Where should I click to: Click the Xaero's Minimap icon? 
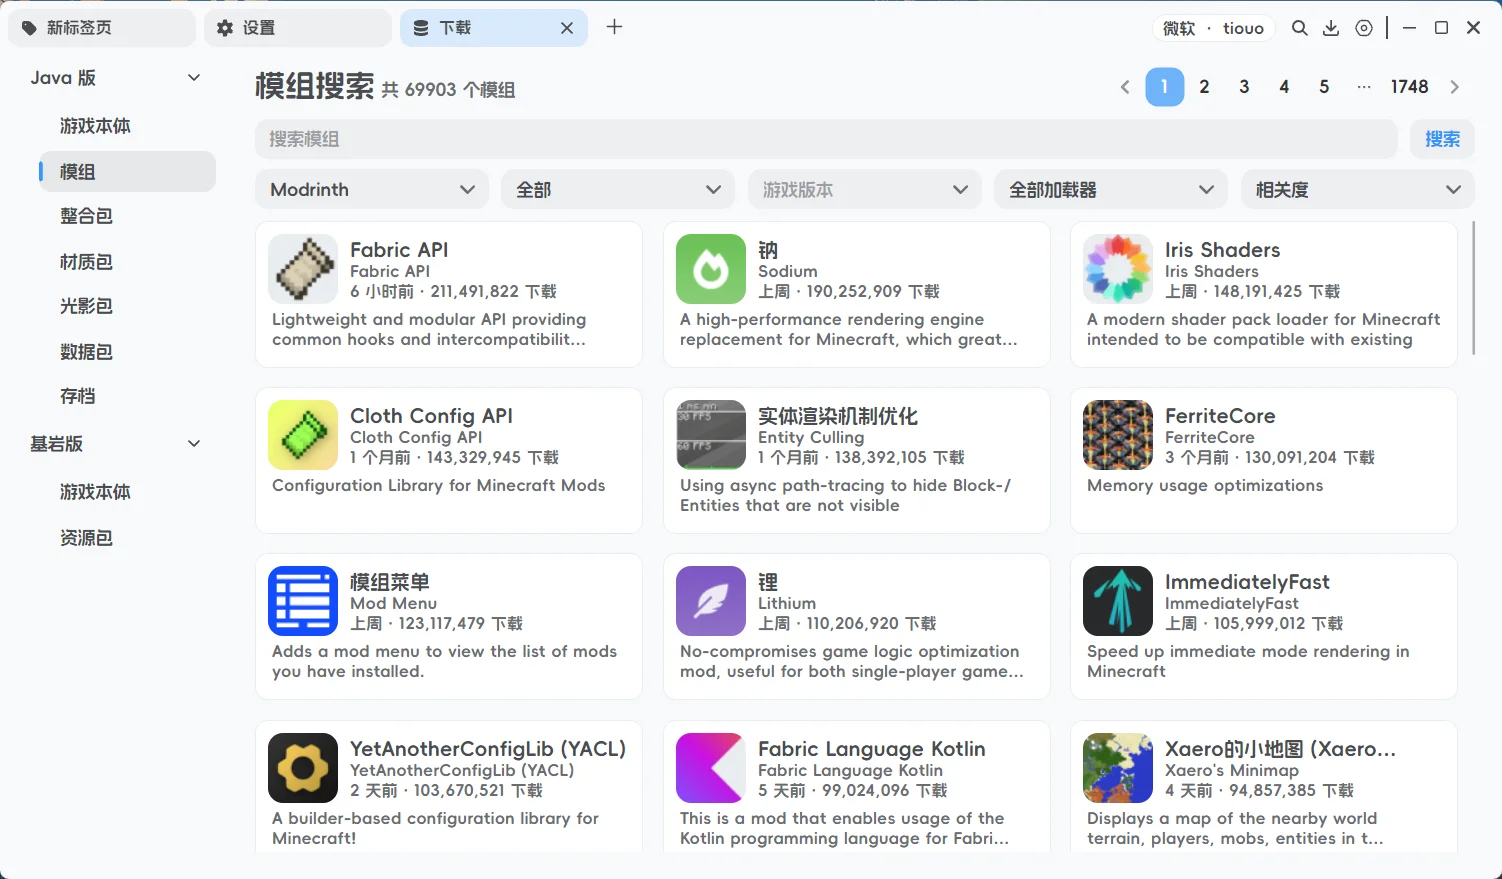click(1118, 768)
